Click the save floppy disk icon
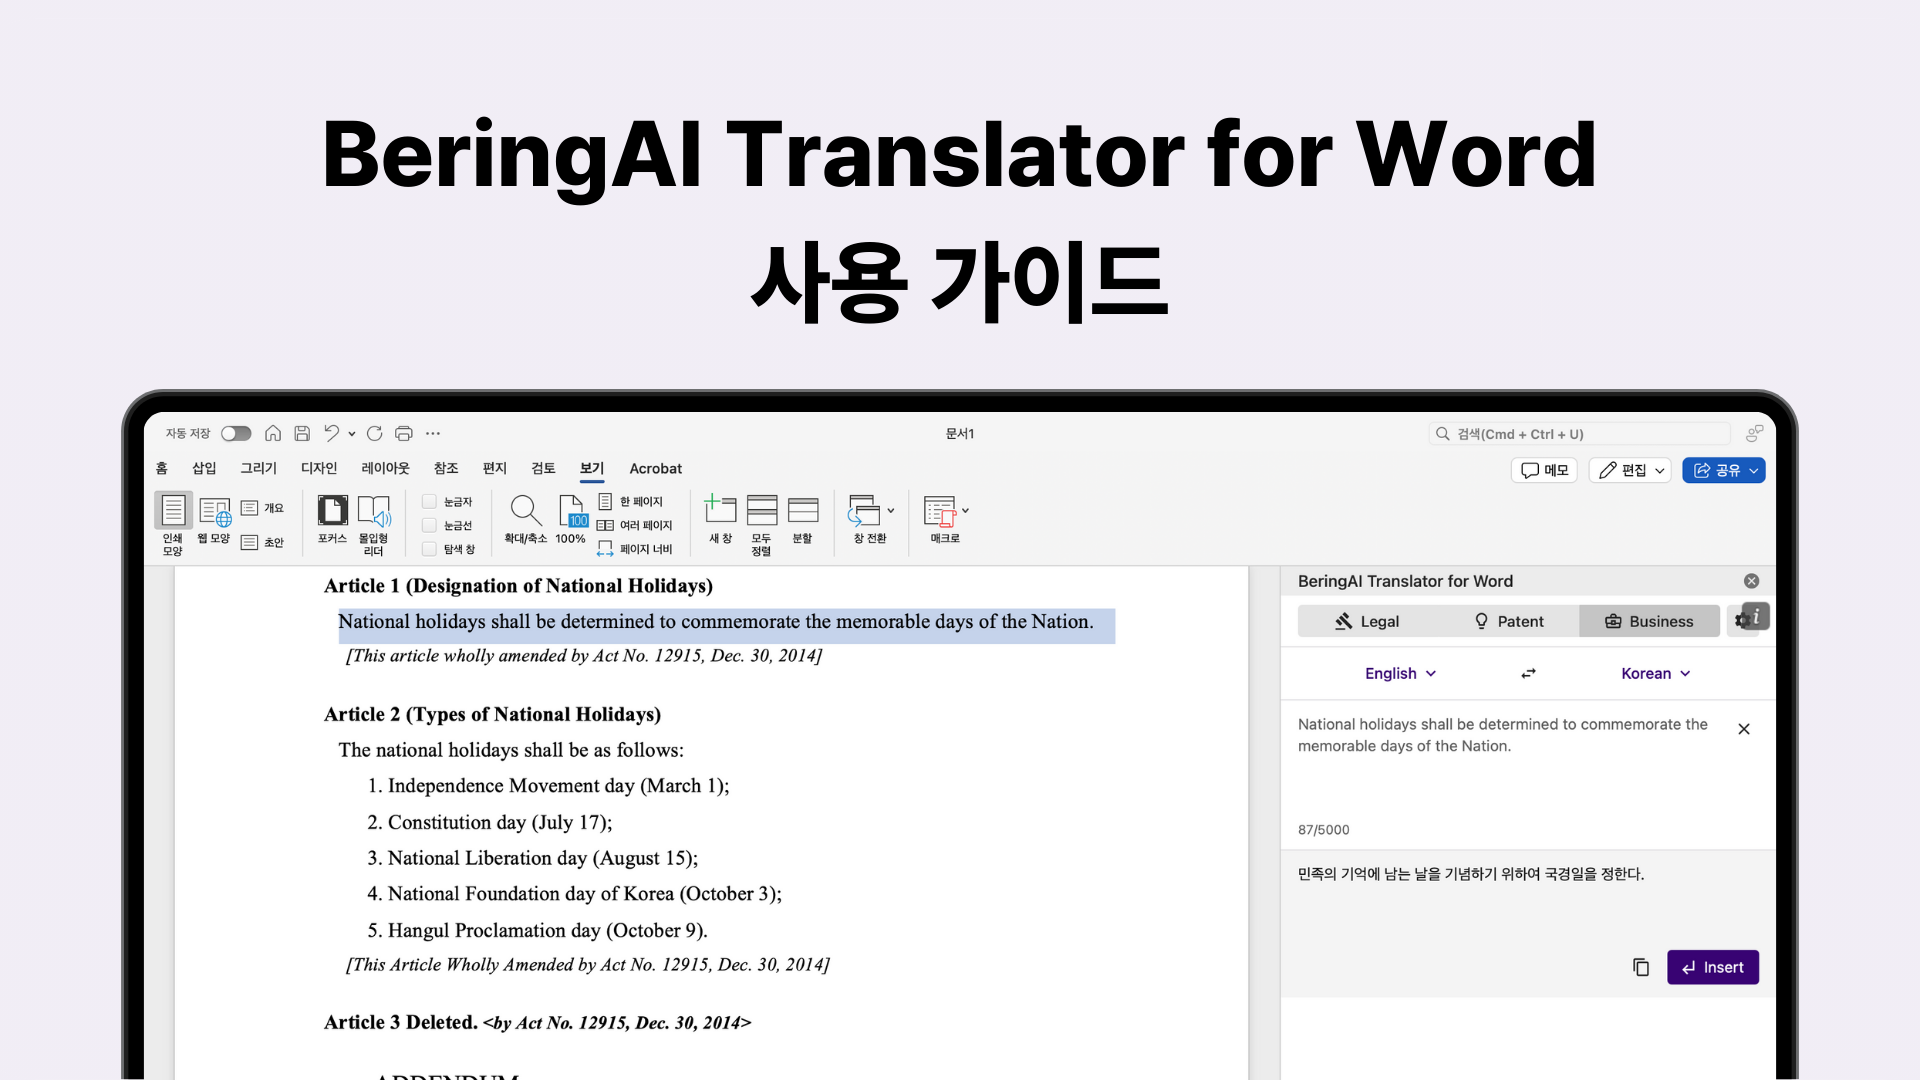Screen dimensions: 1920x1080 pyautogui.click(x=302, y=433)
